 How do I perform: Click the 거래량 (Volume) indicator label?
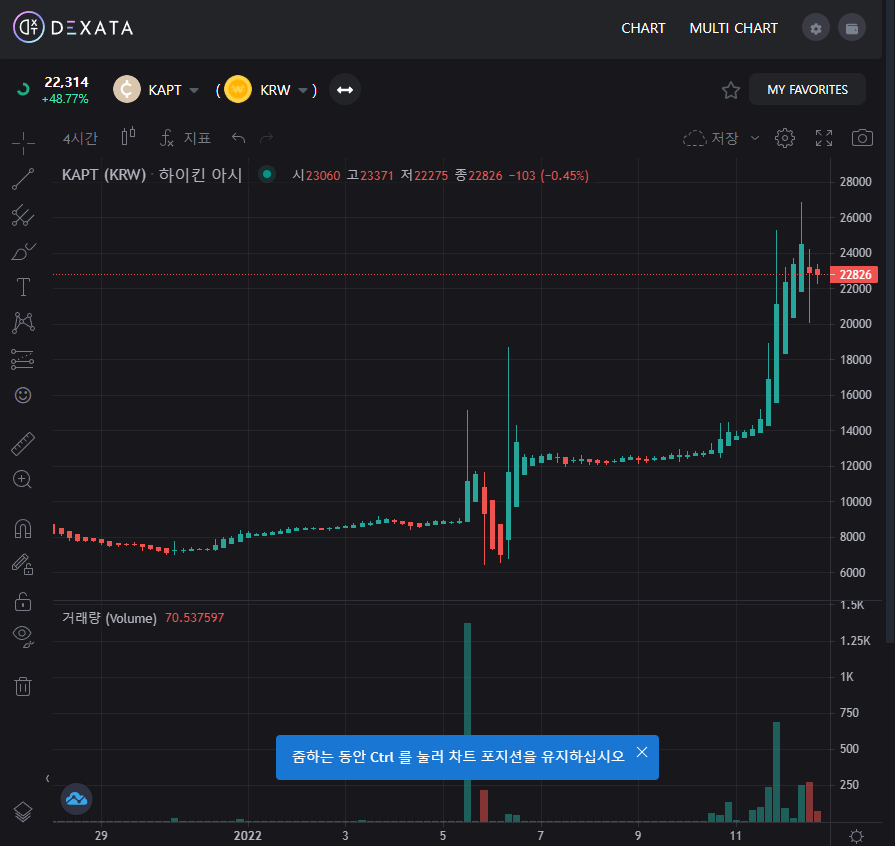(109, 618)
